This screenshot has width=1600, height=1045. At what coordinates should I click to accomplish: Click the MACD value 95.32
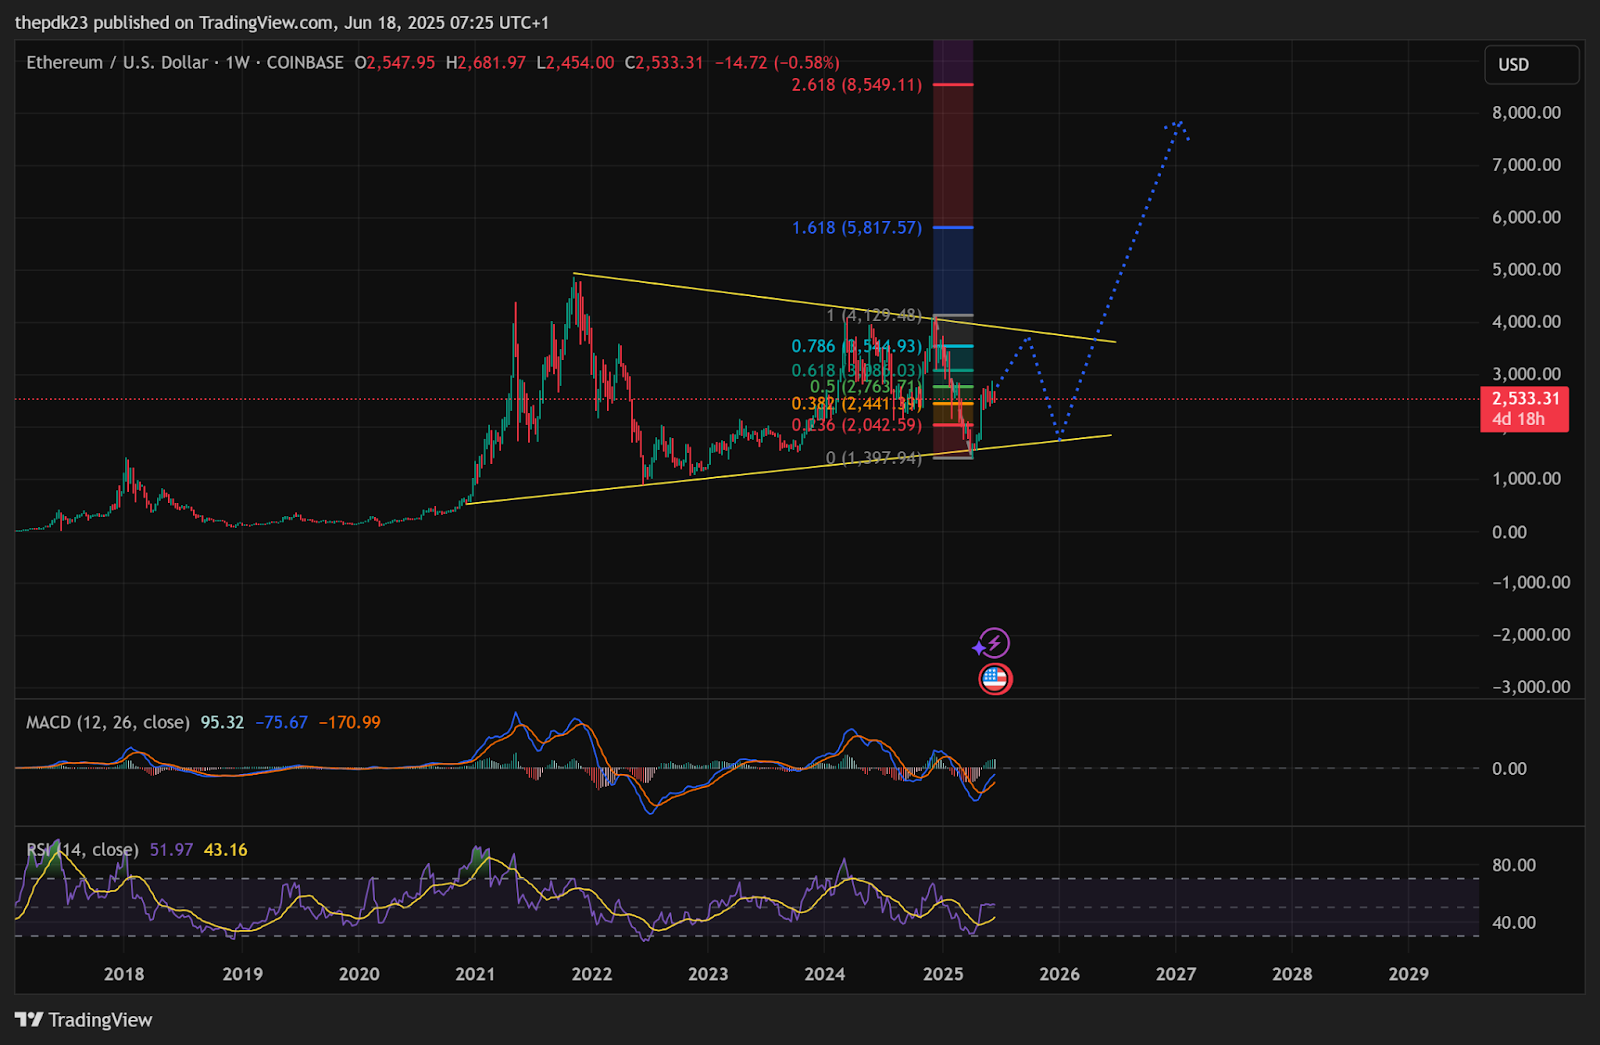222,722
